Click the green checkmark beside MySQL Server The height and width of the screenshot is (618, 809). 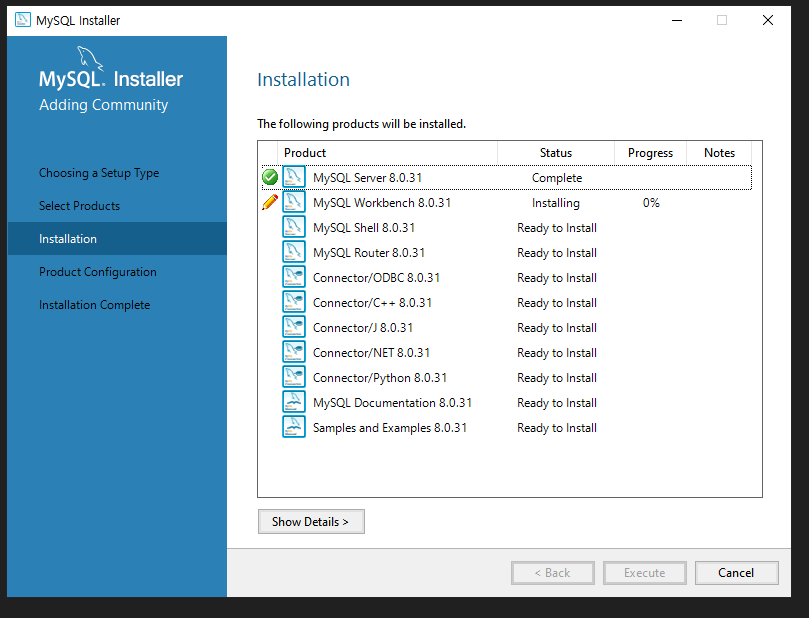coord(270,177)
